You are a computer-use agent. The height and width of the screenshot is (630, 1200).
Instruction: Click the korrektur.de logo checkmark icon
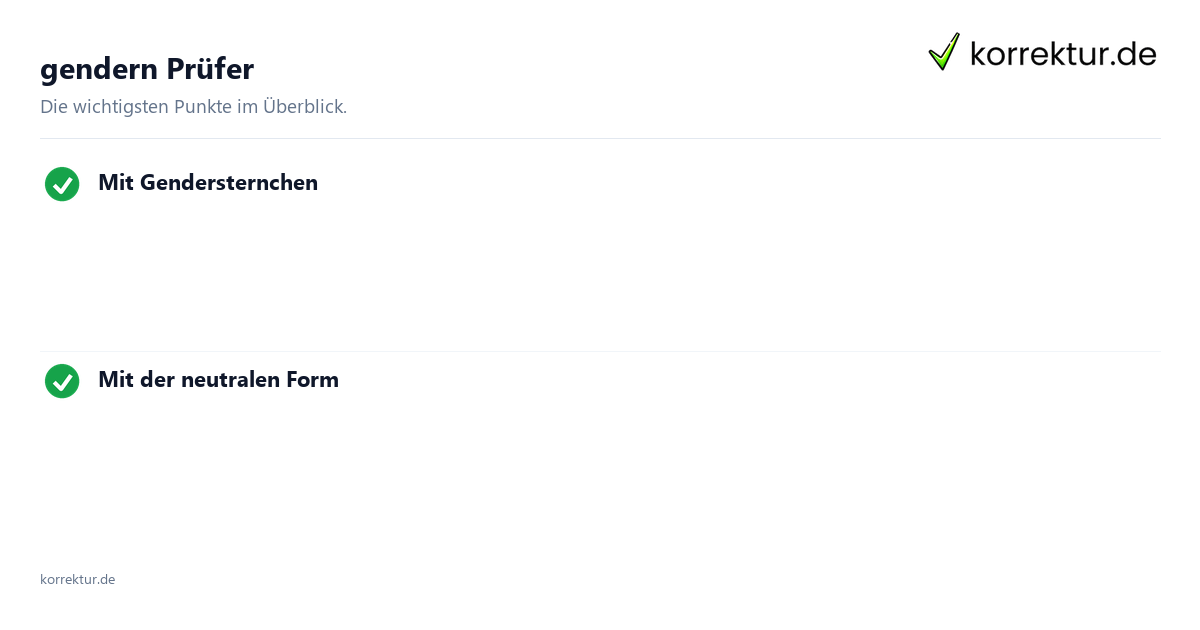coord(944,51)
